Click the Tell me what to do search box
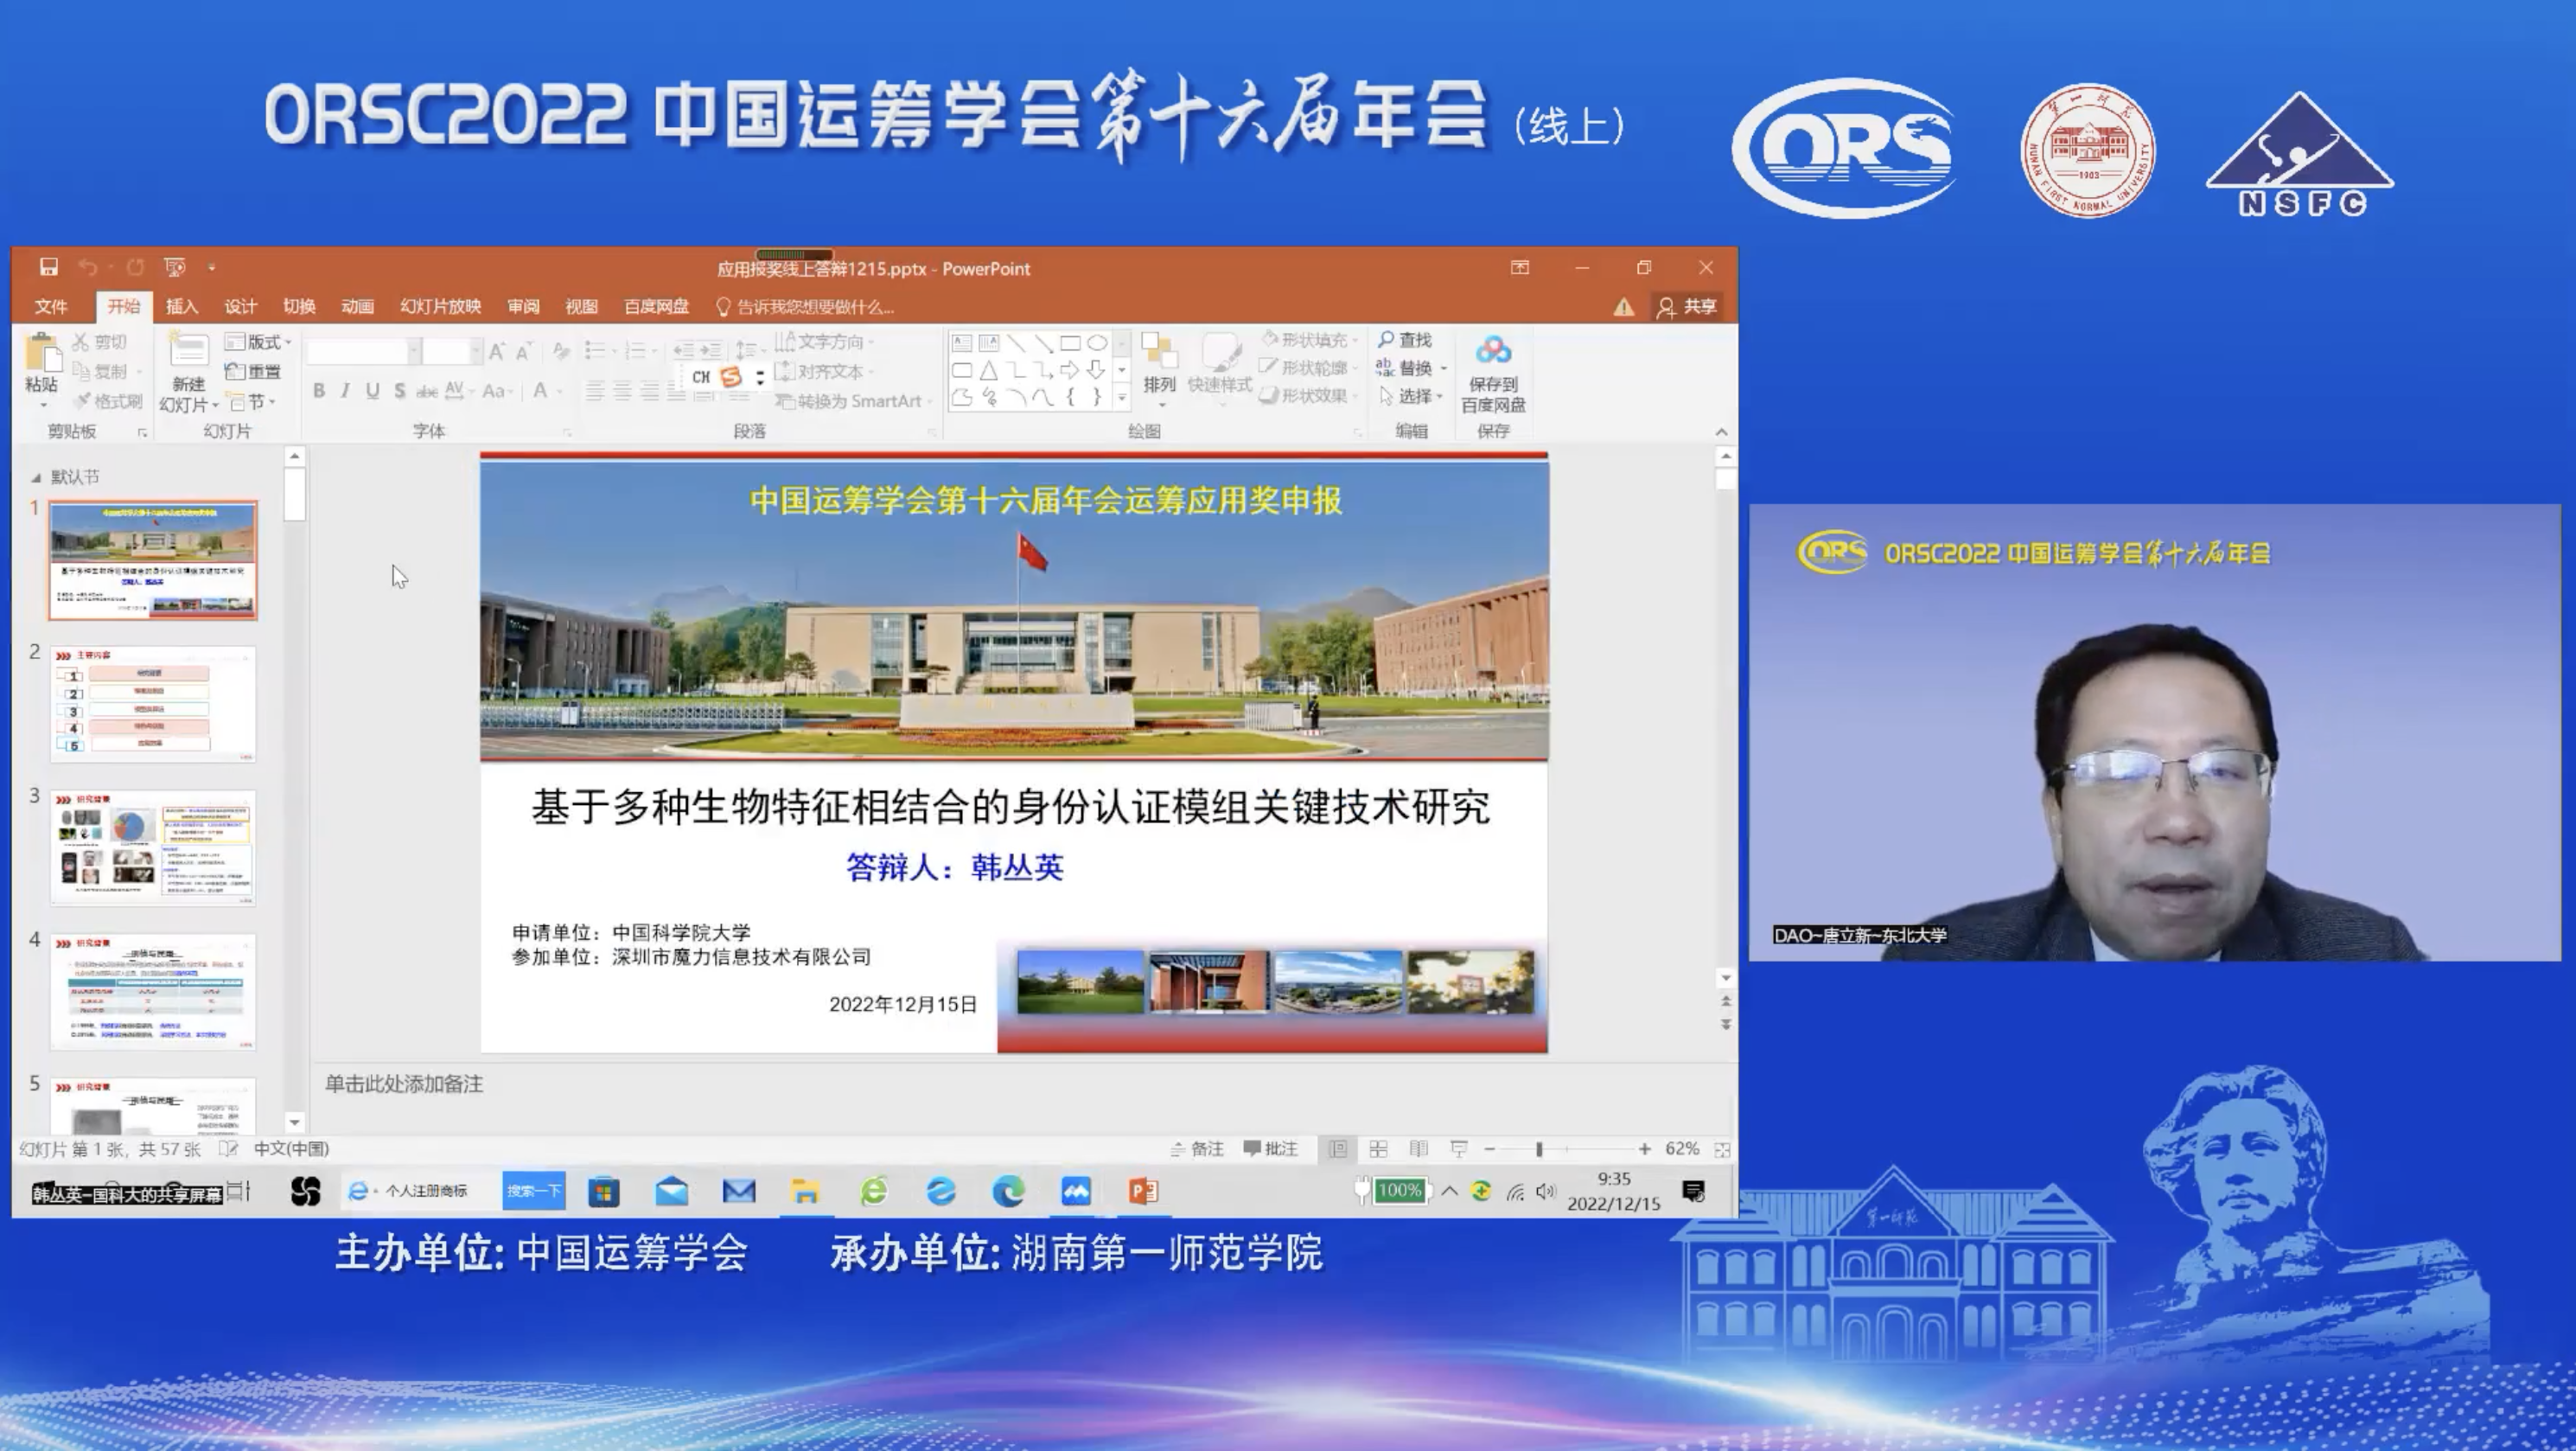Image resolution: width=2576 pixels, height=1451 pixels. [x=805, y=307]
